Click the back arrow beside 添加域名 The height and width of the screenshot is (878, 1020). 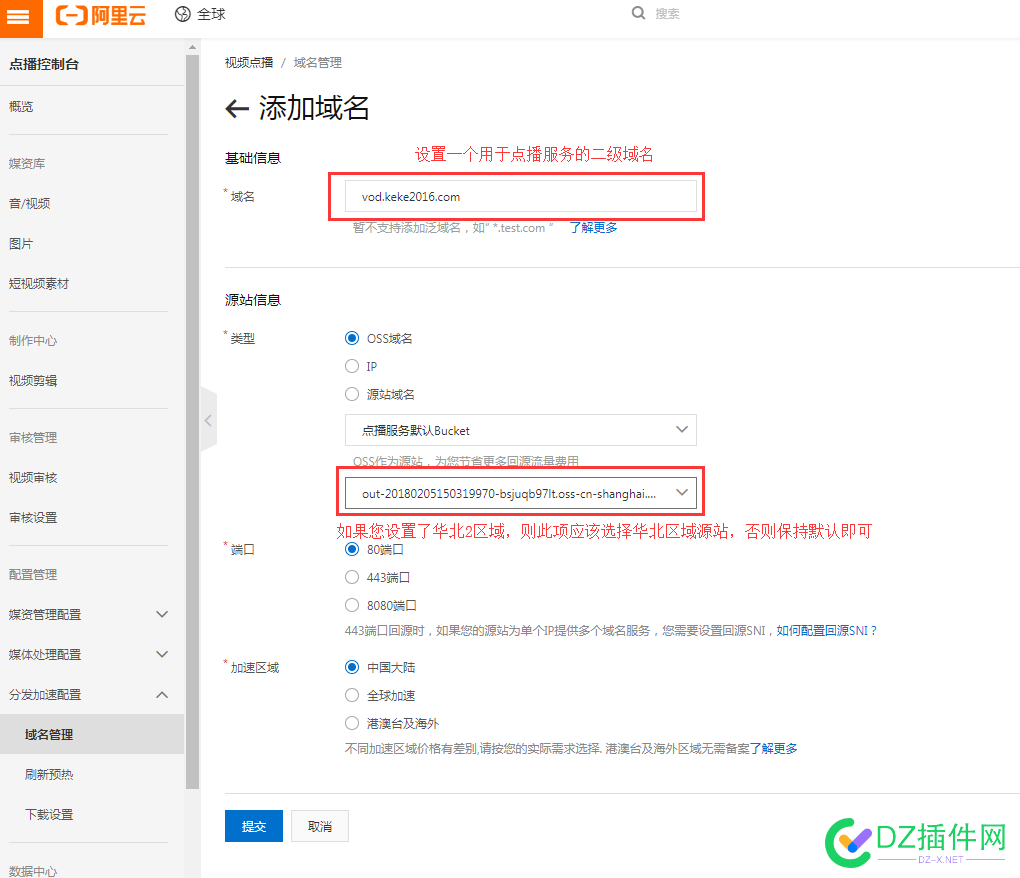[237, 109]
